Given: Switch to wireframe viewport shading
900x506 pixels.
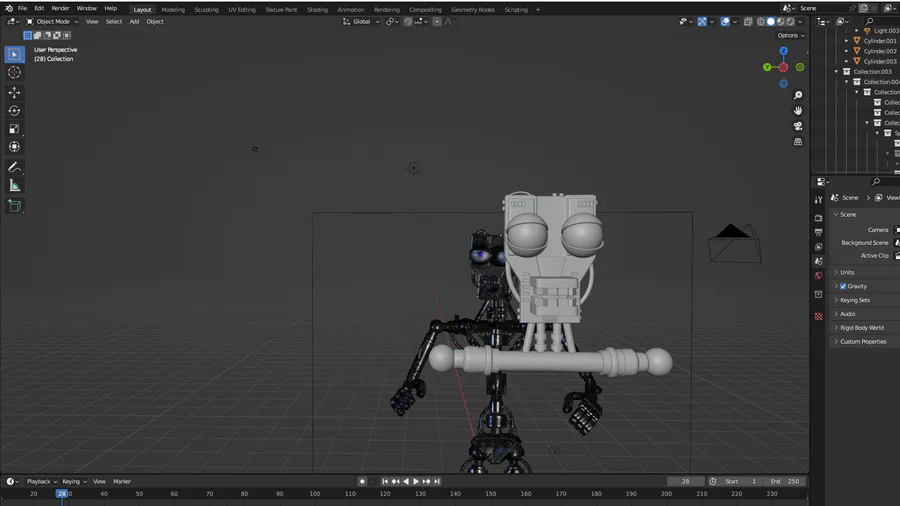Looking at the screenshot, I should point(761,22).
